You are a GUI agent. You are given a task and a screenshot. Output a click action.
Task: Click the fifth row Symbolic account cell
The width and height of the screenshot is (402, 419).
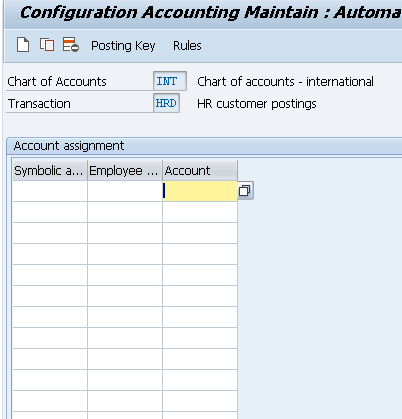coord(50,275)
